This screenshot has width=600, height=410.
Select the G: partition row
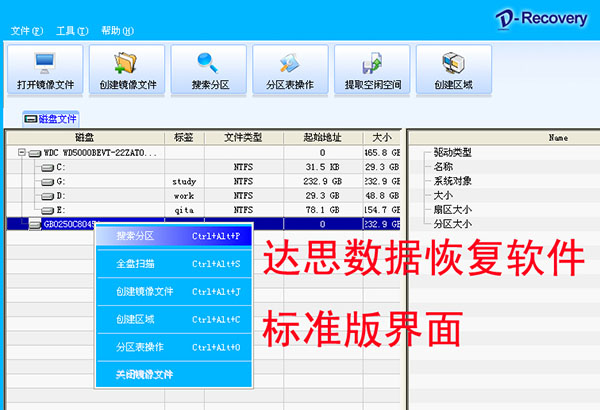[x=203, y=181]
